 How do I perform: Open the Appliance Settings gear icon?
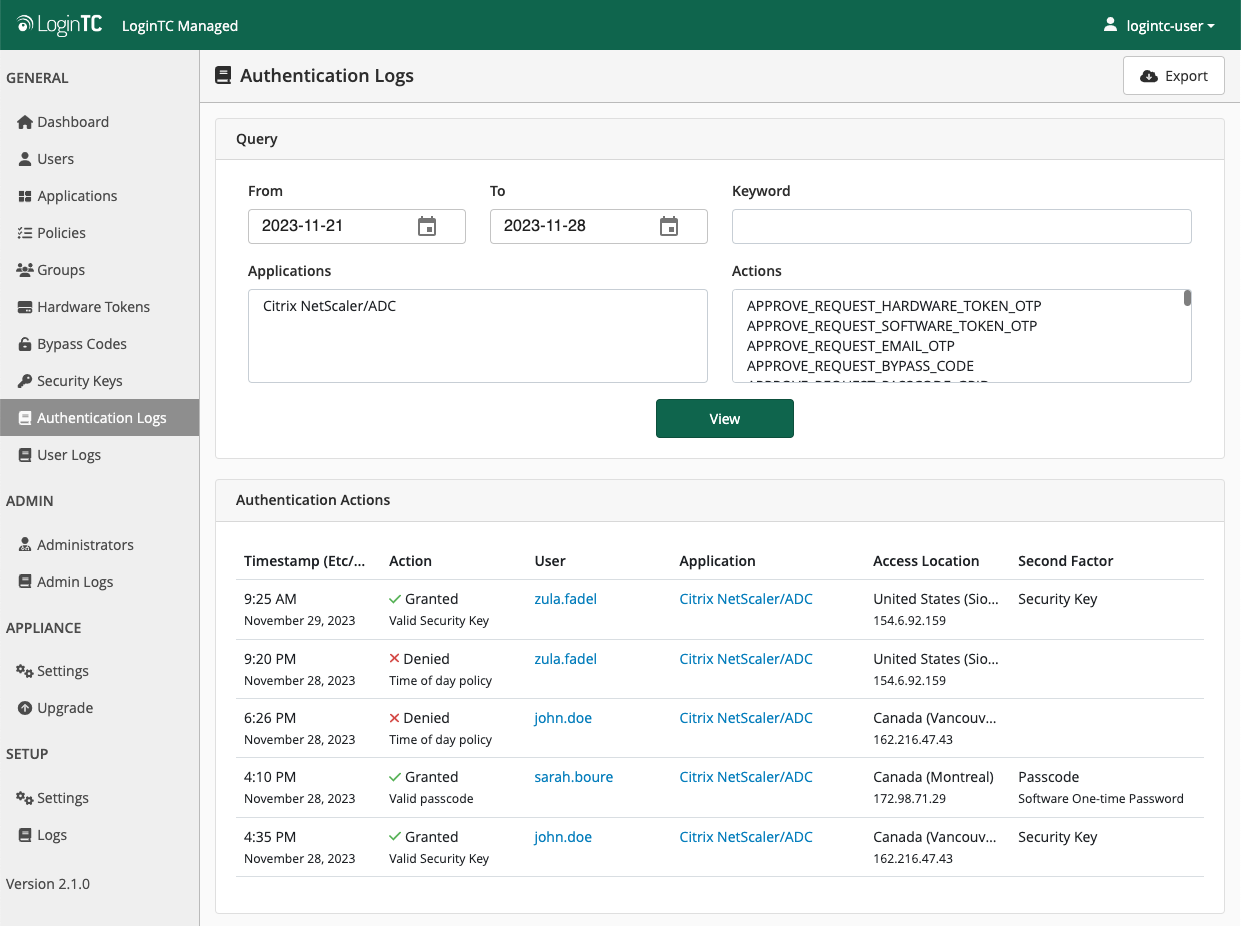coord(24,670)
